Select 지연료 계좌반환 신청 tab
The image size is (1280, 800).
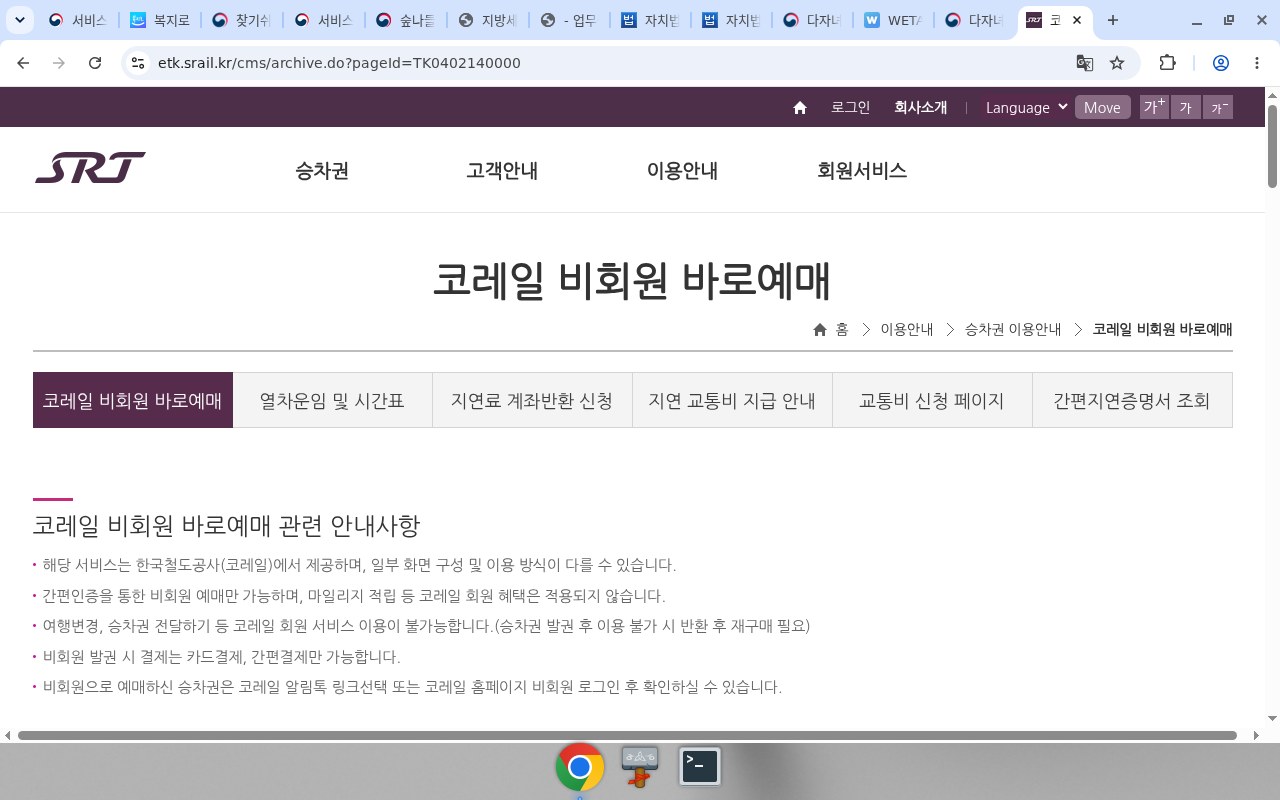(532, 400)
